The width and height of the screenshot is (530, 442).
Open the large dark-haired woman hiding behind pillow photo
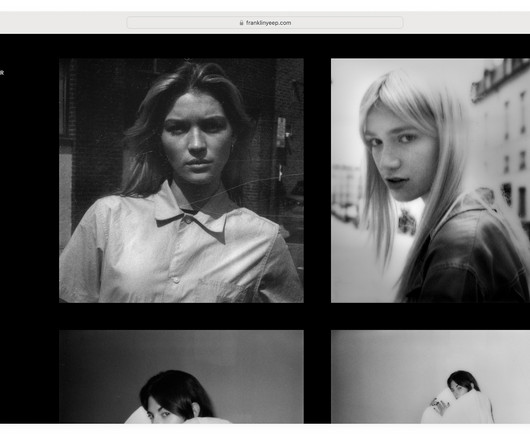(181, 376)
